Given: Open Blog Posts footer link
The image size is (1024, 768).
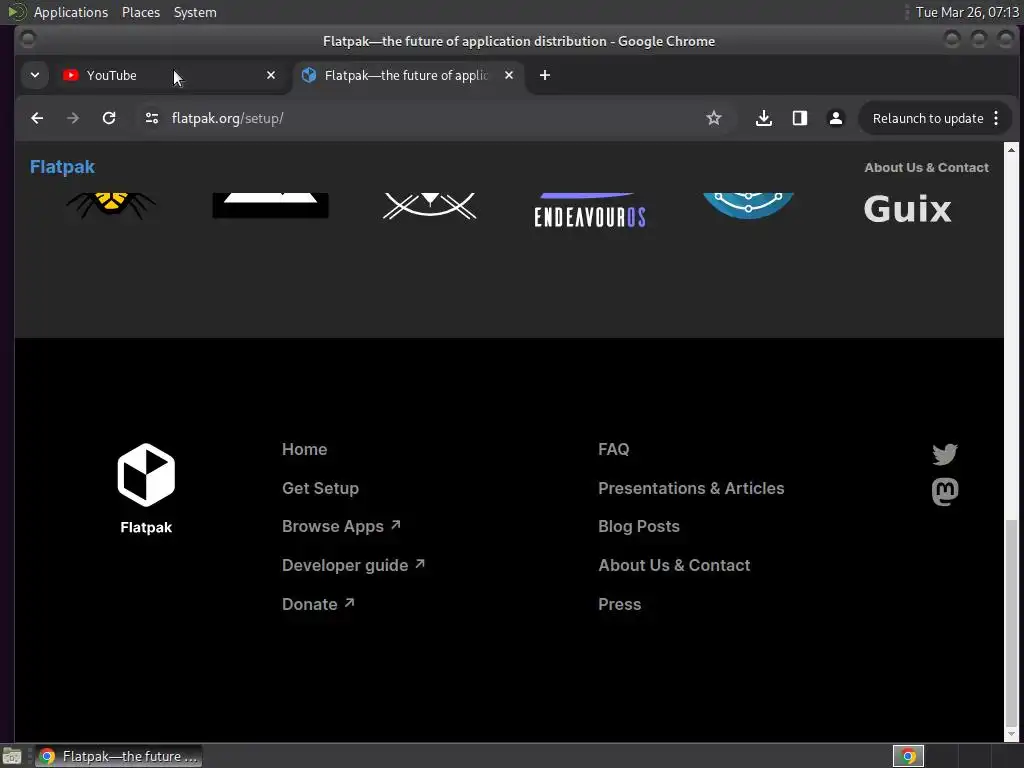Looking at the screenshot, I should pos(639,526).
